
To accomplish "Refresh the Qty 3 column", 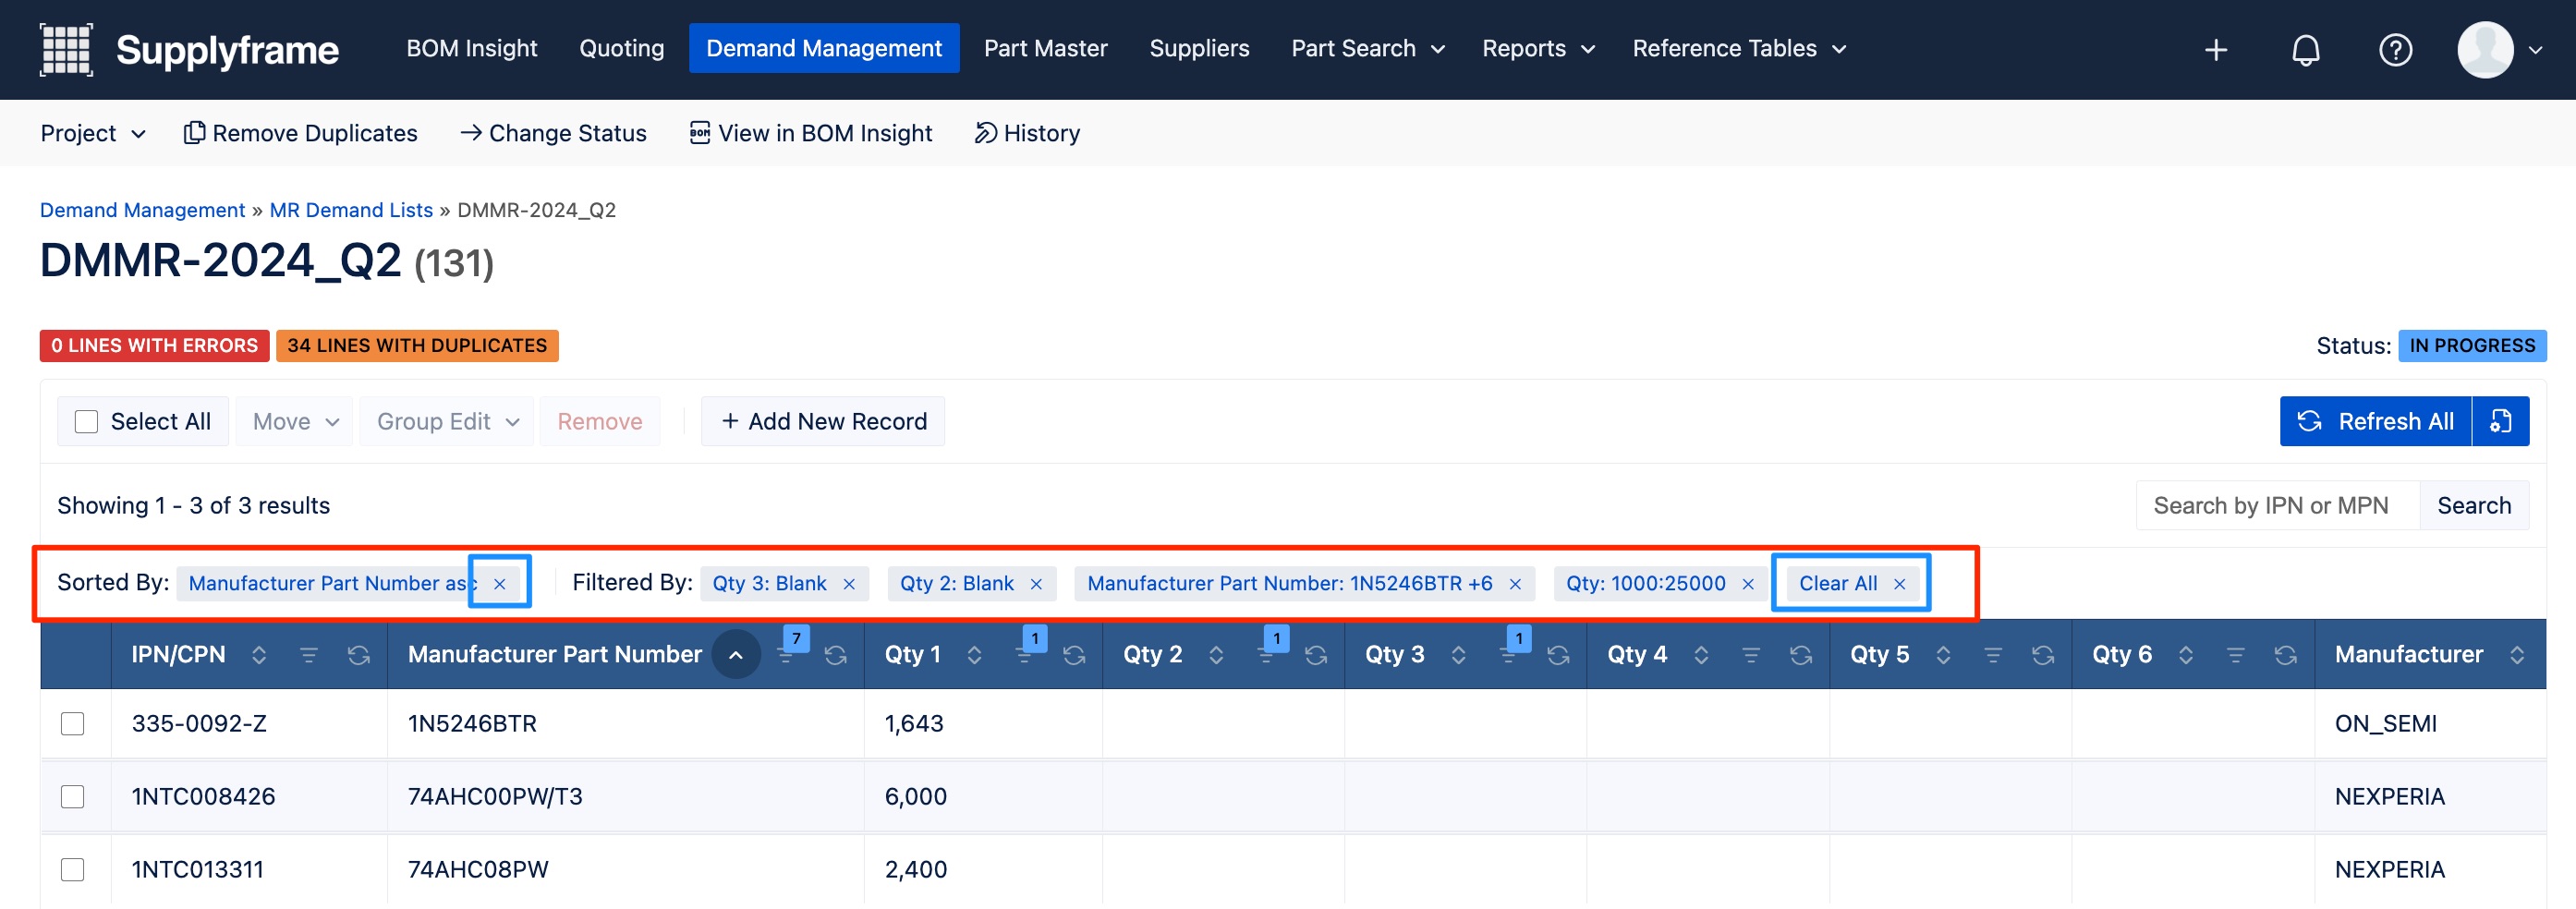I will pyautogui.click(x=1558, y=655).
